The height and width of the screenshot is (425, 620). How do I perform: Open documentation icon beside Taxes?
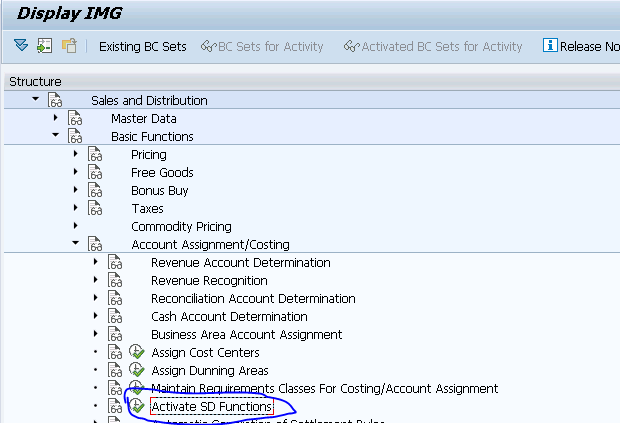[96, 209]
